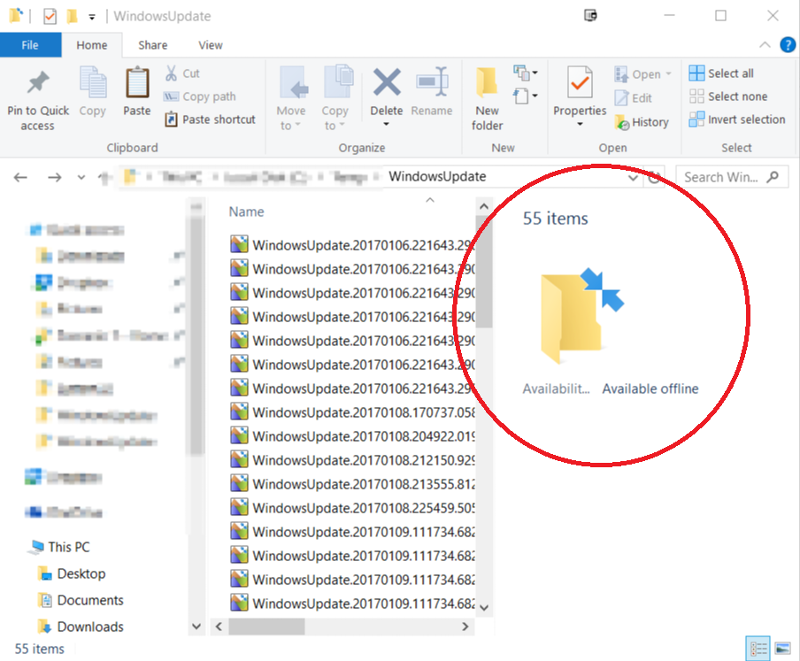Select the file WindowsUpdate.20170108.170737

[352, 412]
